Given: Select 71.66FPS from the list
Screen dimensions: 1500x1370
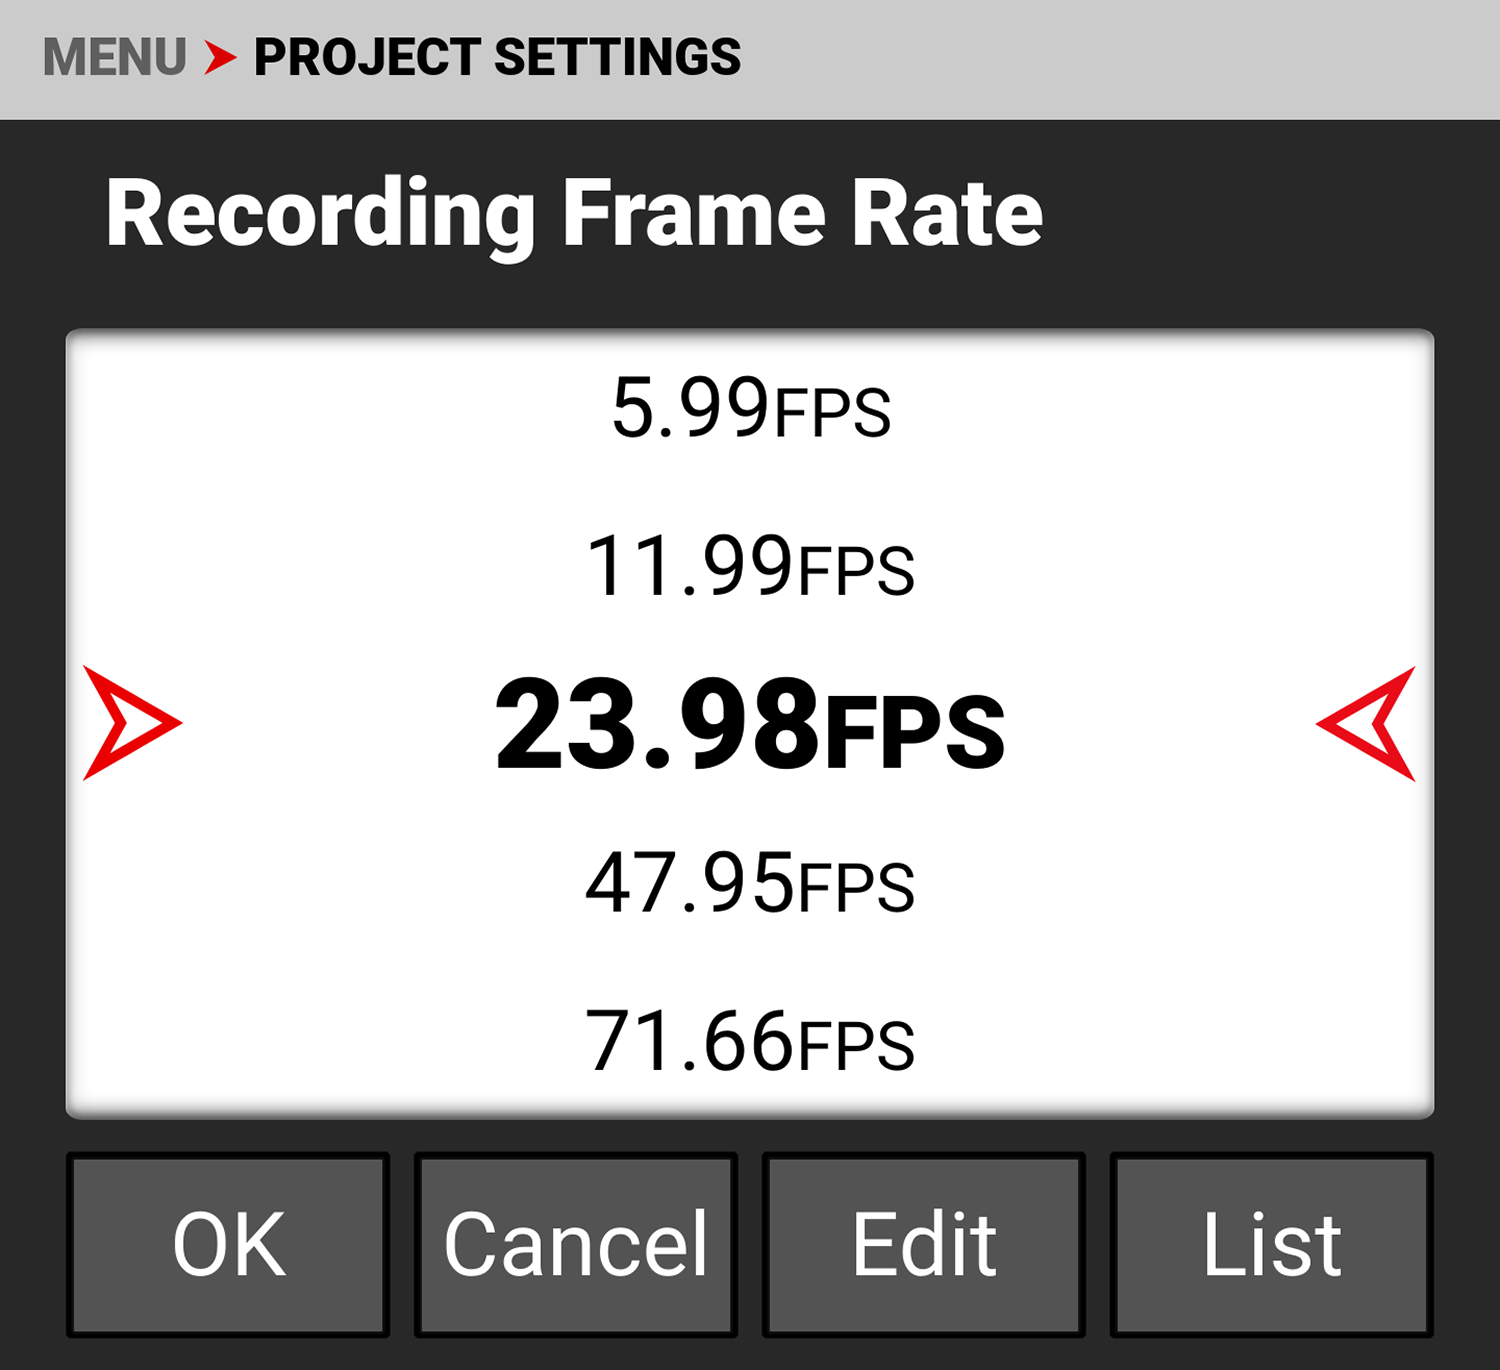Looking at the screenshot, I should pyautogui.click(x=750, y=1040).
